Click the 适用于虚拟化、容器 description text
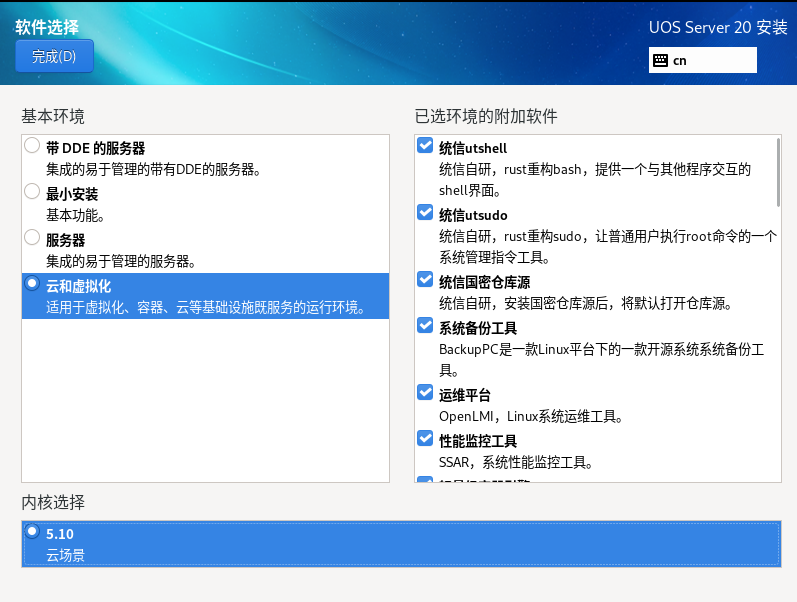The width and height of the screenshot is (797, 602). tap(206, 307)
